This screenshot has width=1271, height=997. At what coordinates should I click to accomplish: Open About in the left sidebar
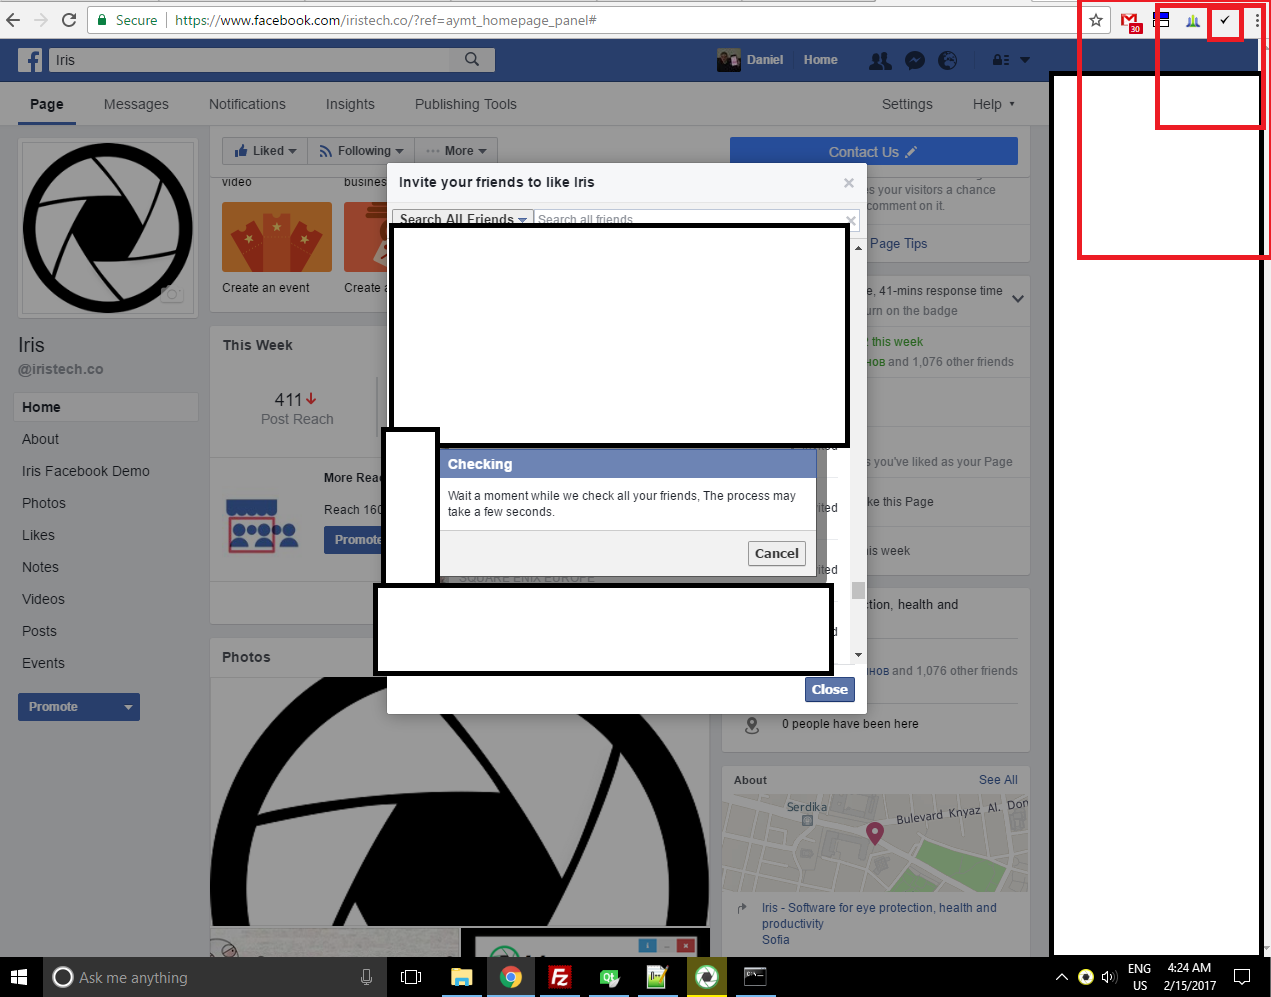point(41,439)
